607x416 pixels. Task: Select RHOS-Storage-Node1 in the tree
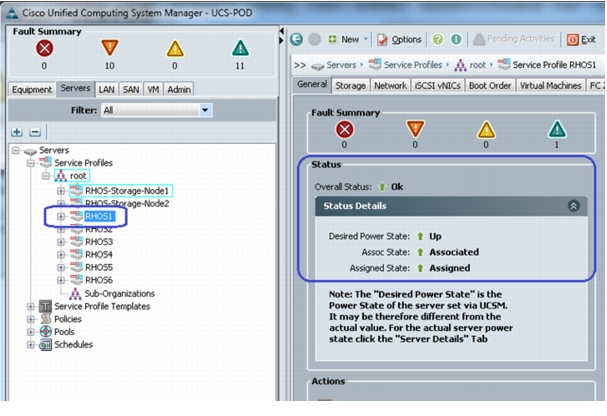(x=127, y=191)
